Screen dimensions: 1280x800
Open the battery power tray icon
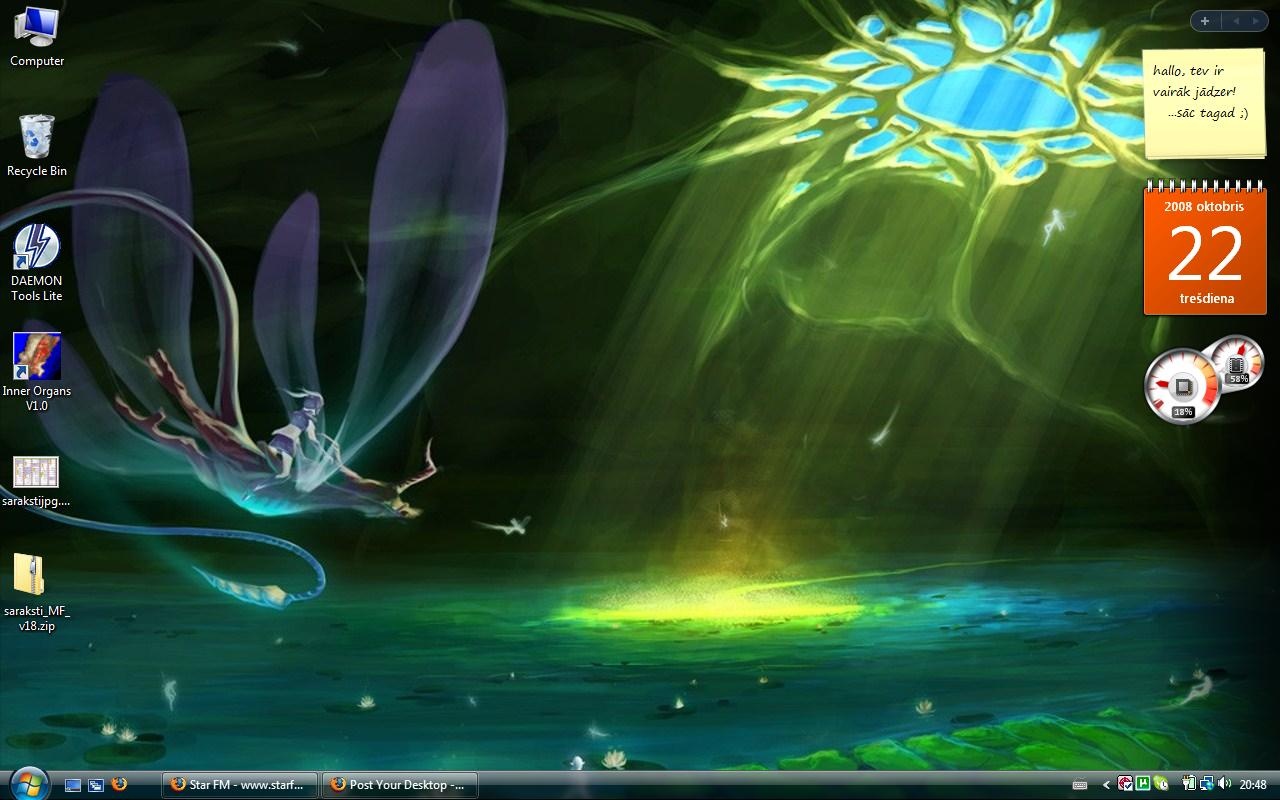tap(1190, 784)
